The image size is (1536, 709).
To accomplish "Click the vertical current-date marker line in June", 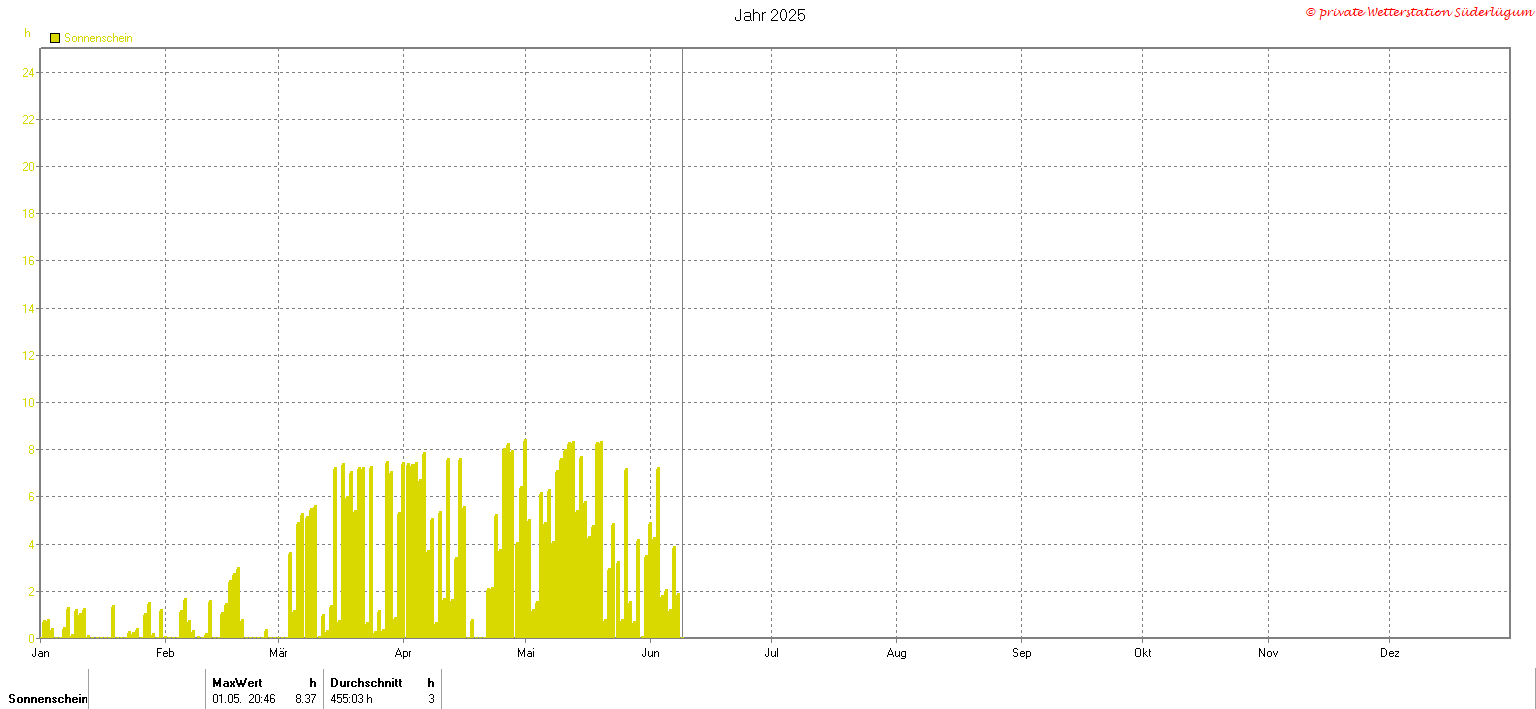I will pos(682,343).
